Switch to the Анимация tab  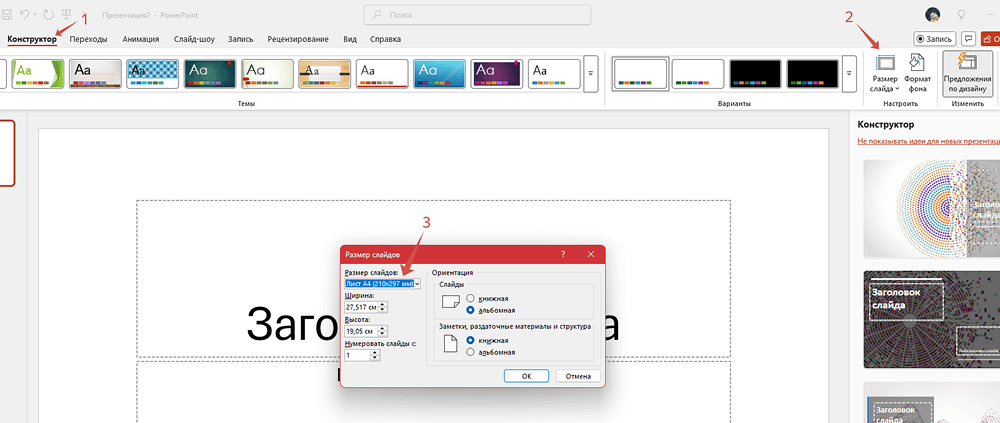pos(141,39)
